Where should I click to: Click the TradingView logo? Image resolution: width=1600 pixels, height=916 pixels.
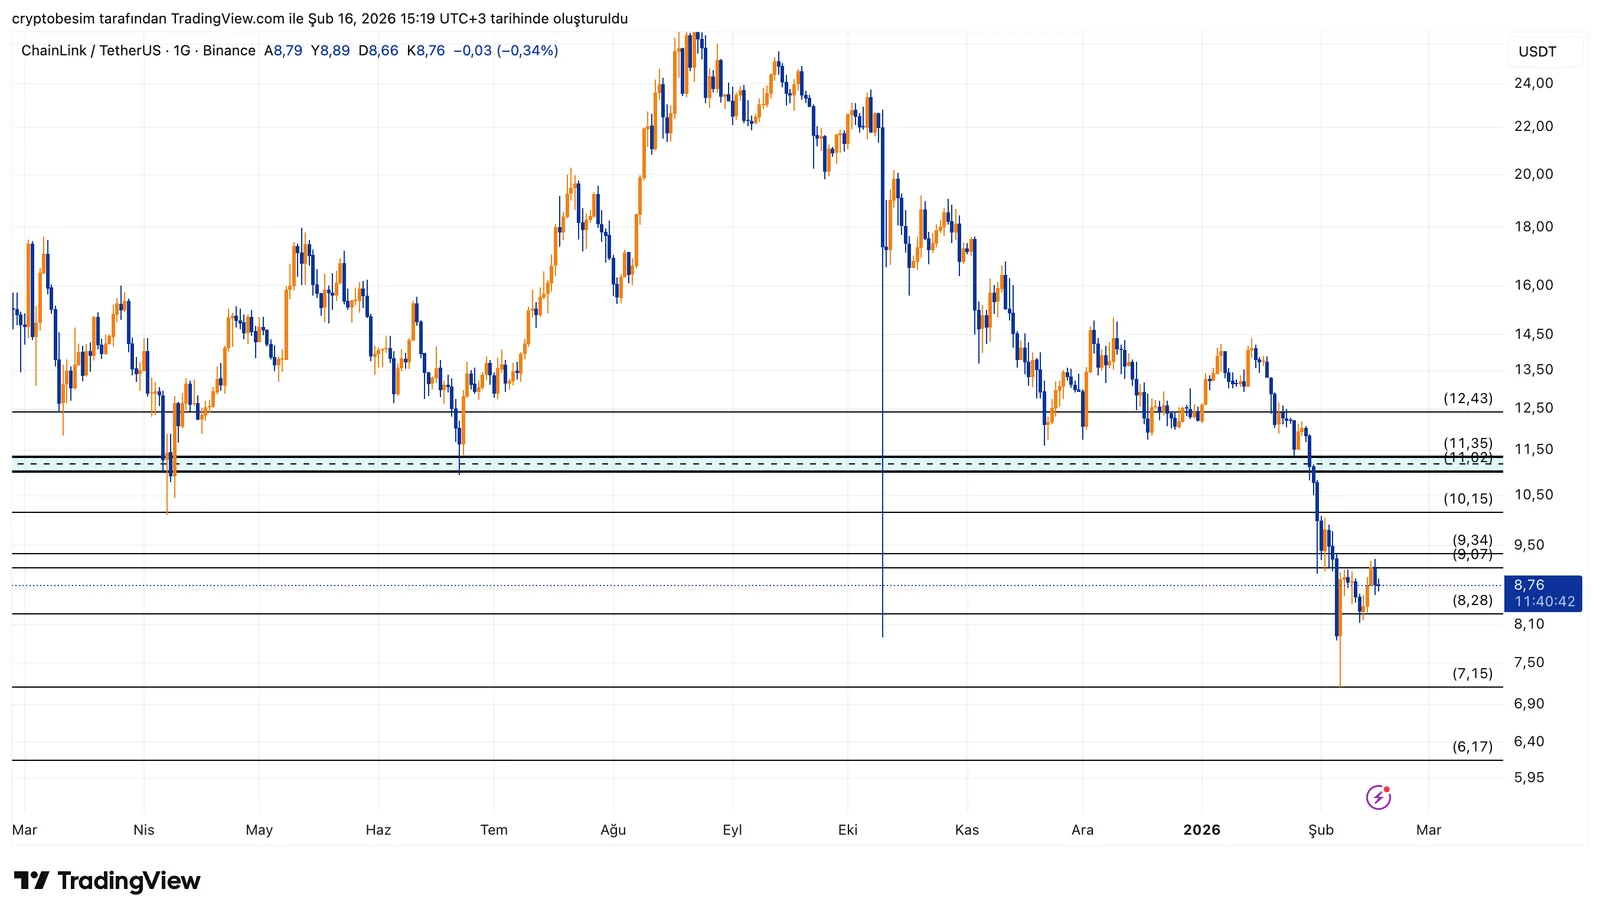pos(107,881)
